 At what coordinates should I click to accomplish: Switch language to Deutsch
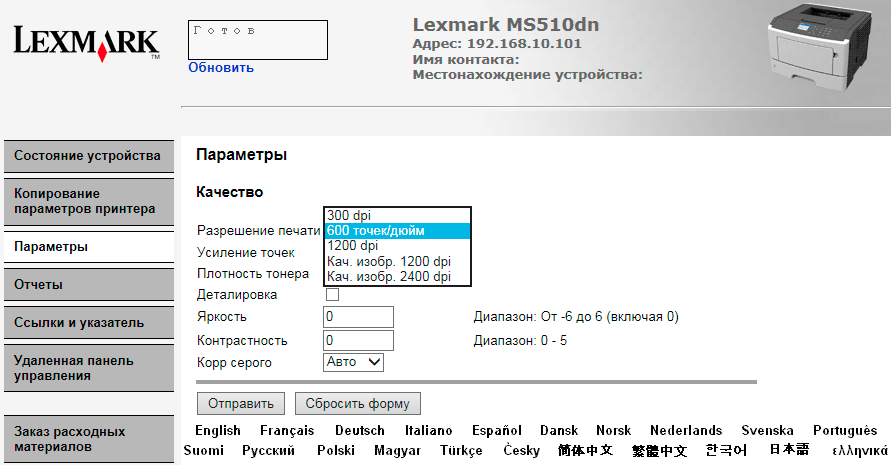click(x=360, y=431)
